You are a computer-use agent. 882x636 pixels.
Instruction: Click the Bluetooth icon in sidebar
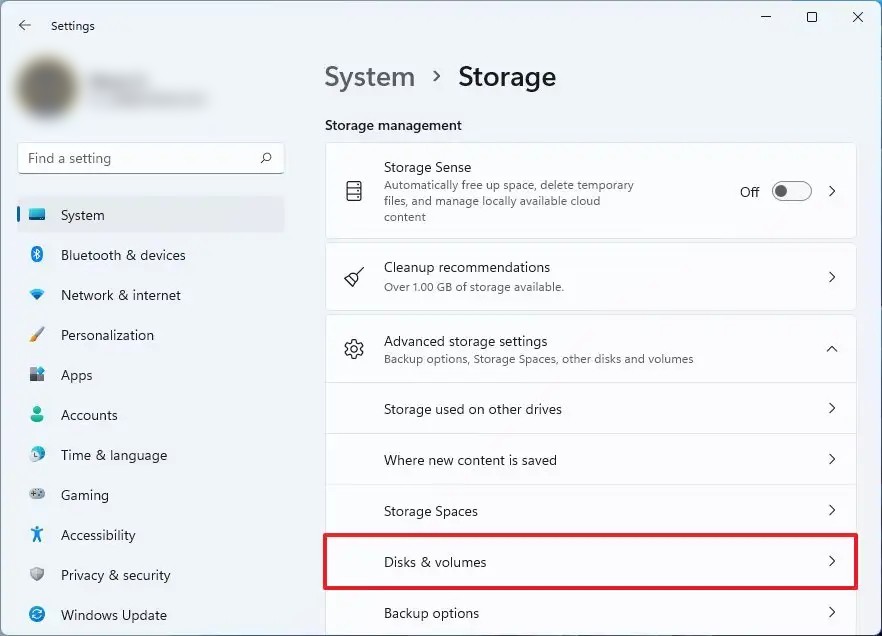(x=37, y=254)
